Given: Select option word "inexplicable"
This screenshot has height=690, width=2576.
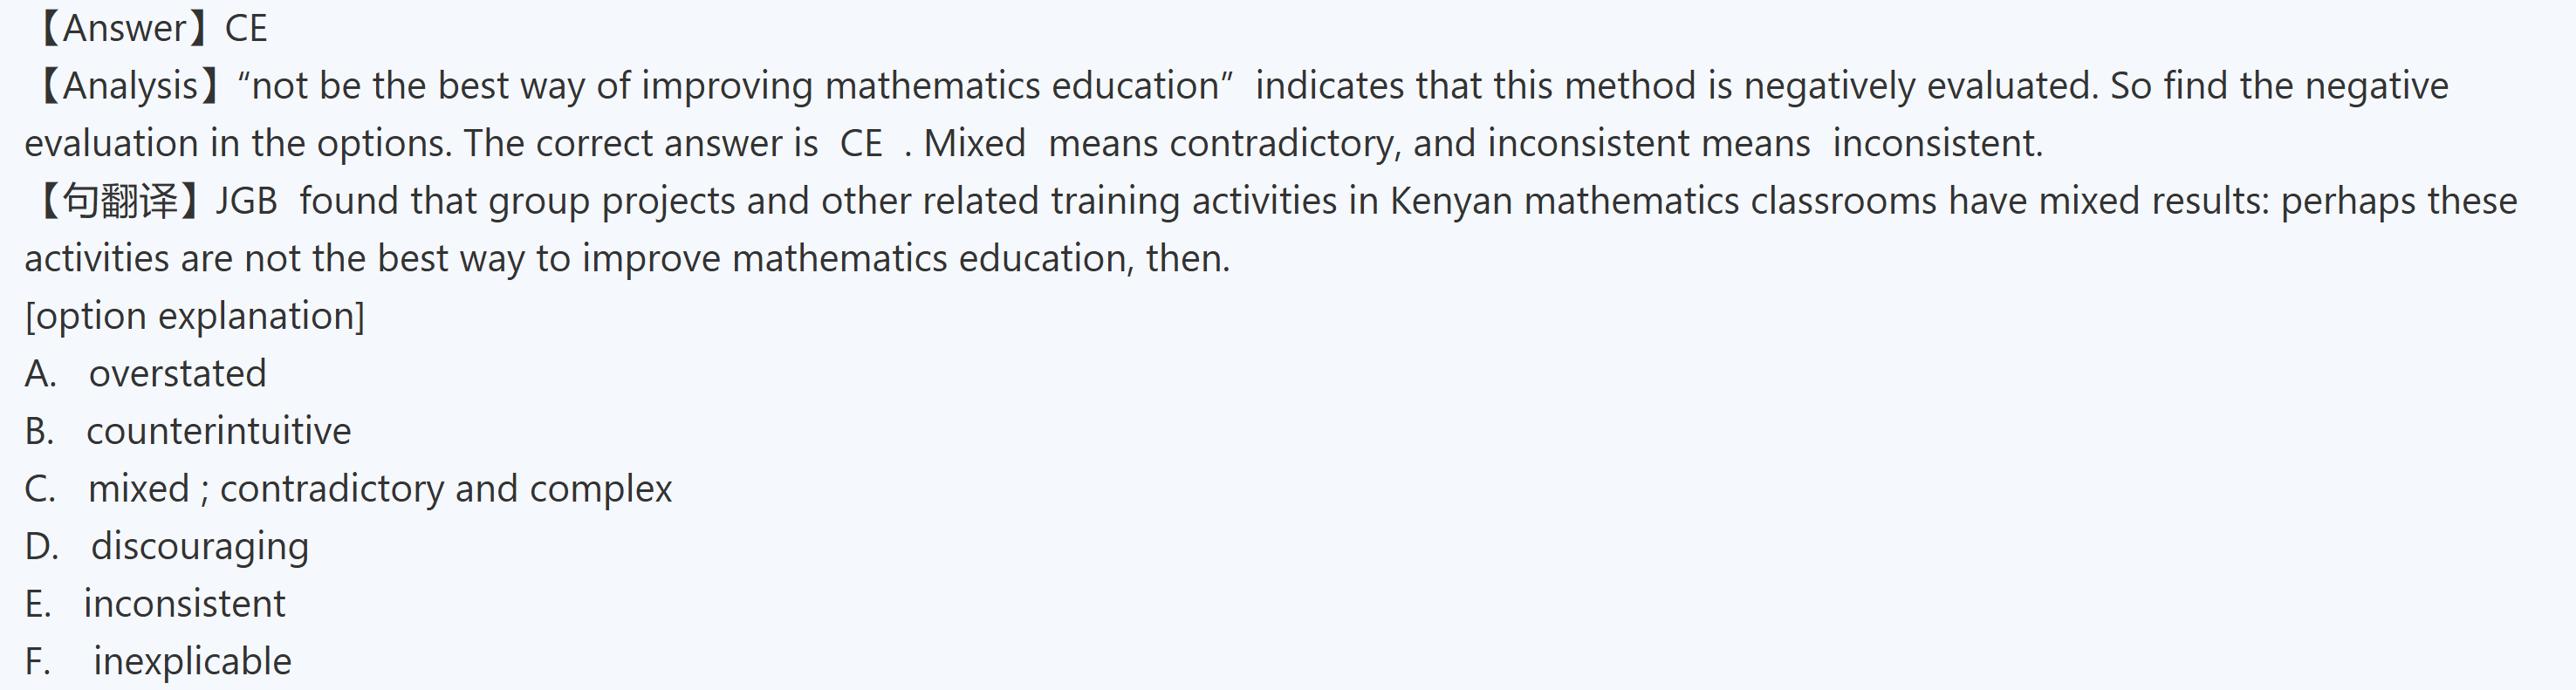Looking at the screenshot, I should (193, 662).
